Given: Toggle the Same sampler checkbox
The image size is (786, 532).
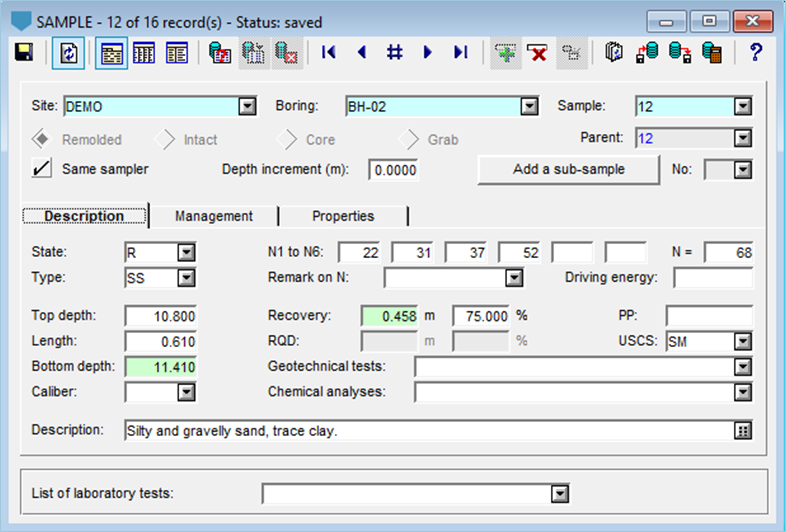Looking at the screenshot, I should click(x=42, y=168).
